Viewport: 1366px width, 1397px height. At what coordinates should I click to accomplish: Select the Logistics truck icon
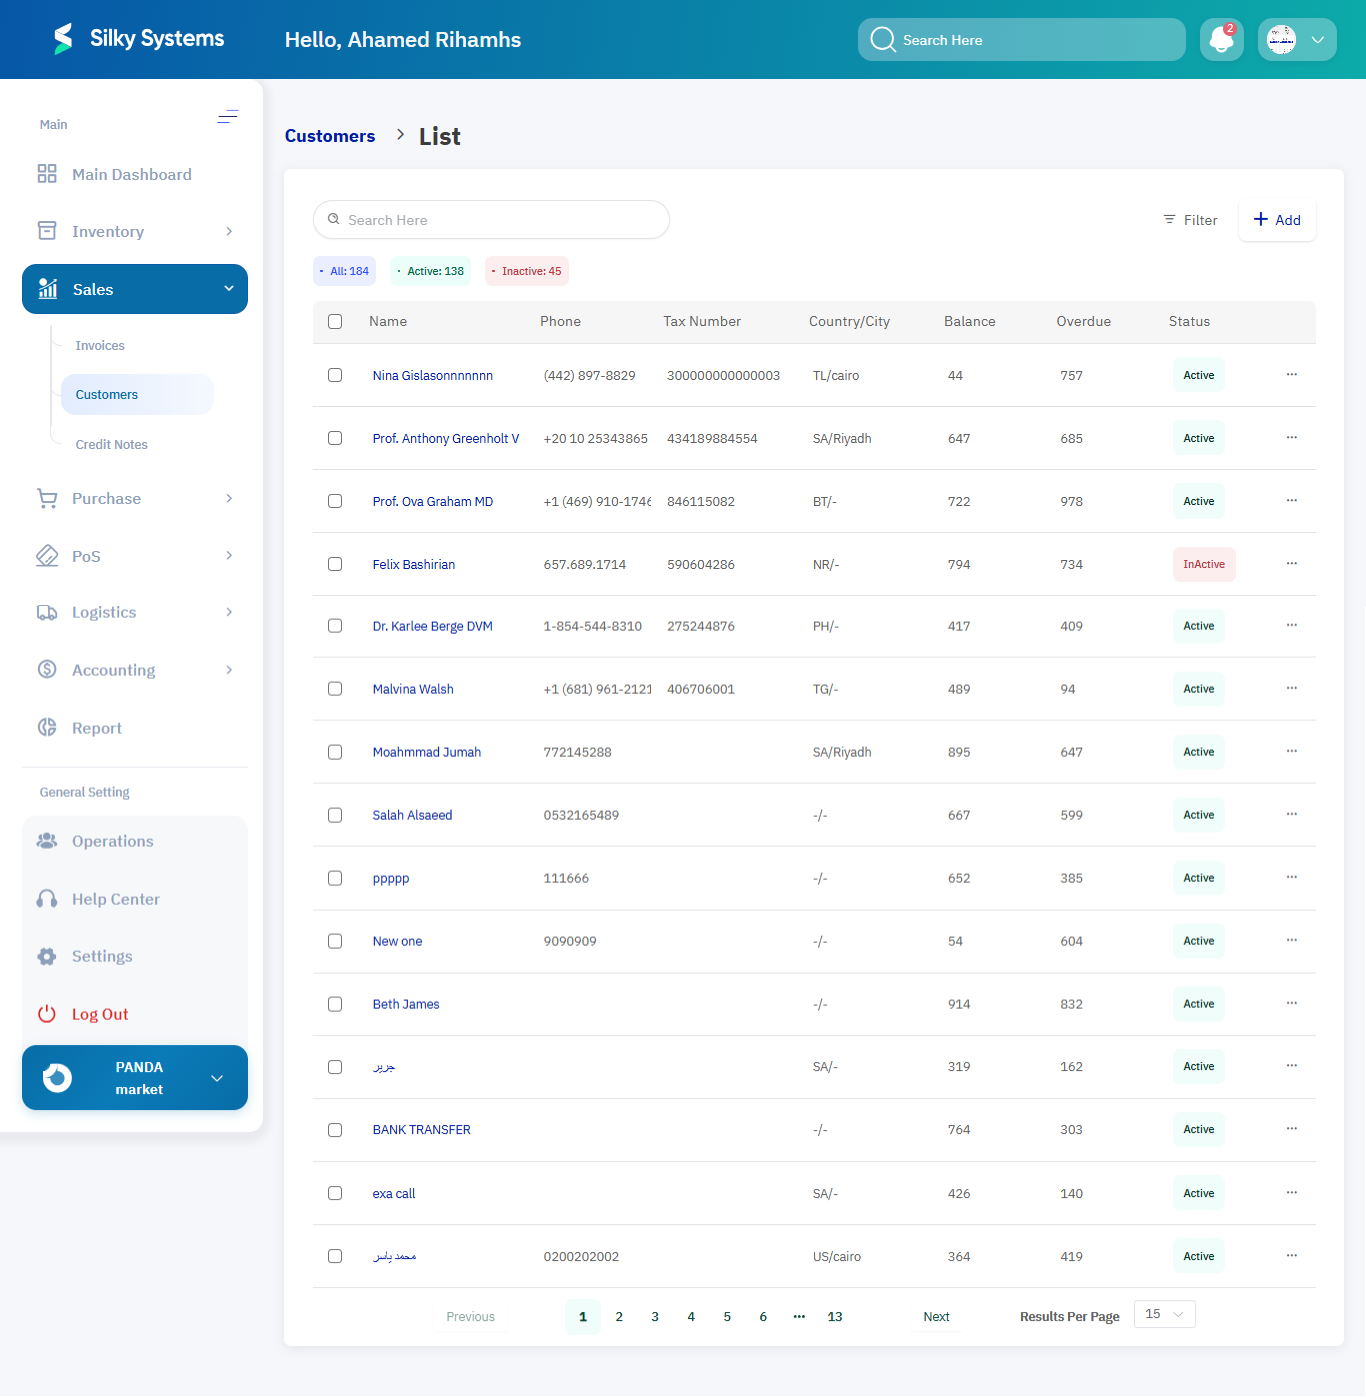pos(46,612)
